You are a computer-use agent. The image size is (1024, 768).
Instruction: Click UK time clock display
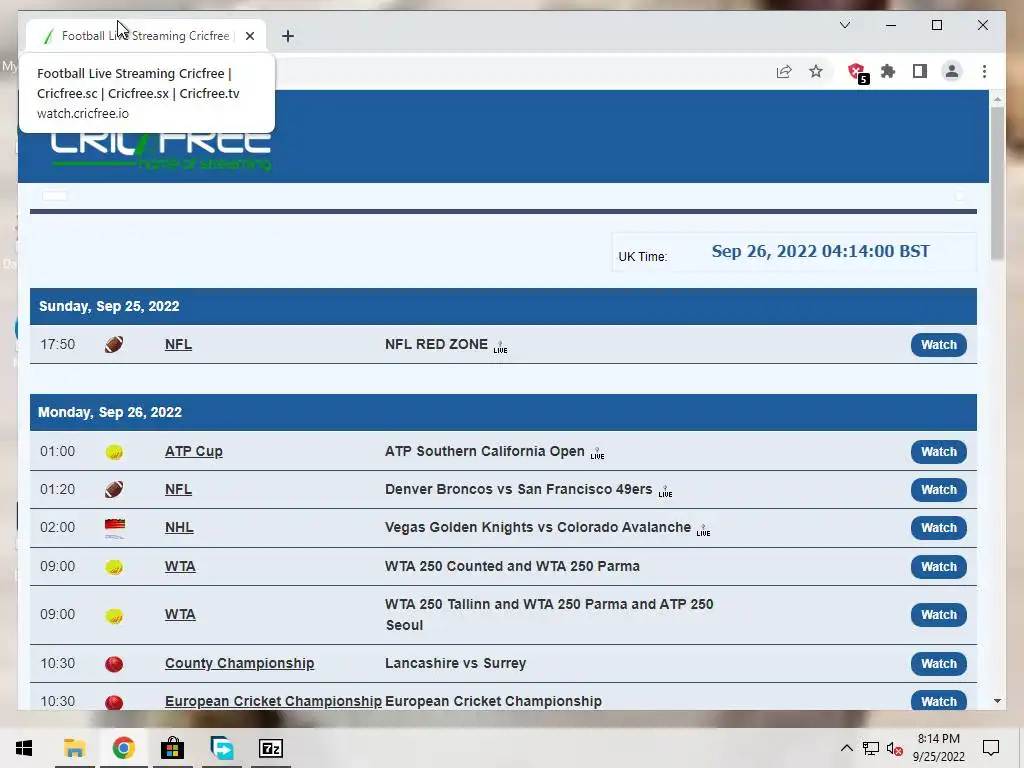coord(820,251)
